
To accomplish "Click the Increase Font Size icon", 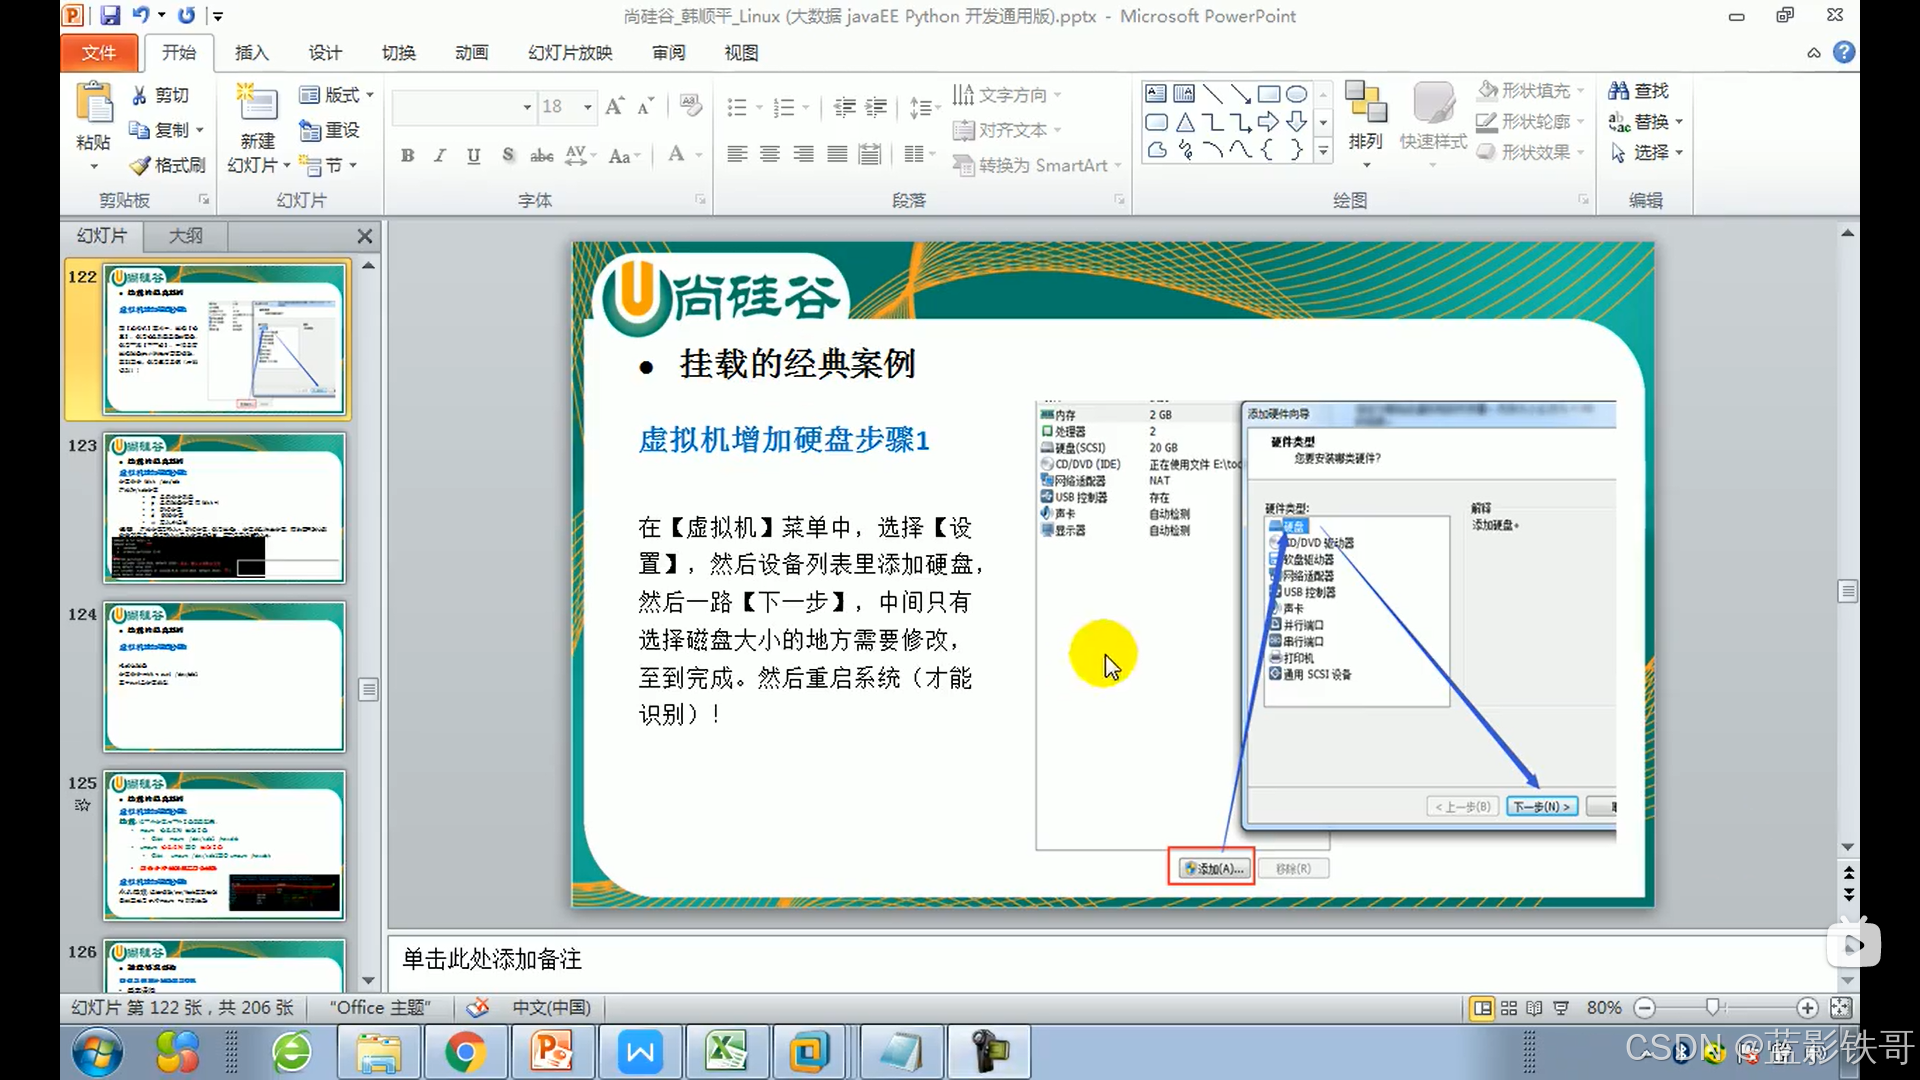I will (x=615, y=106).
